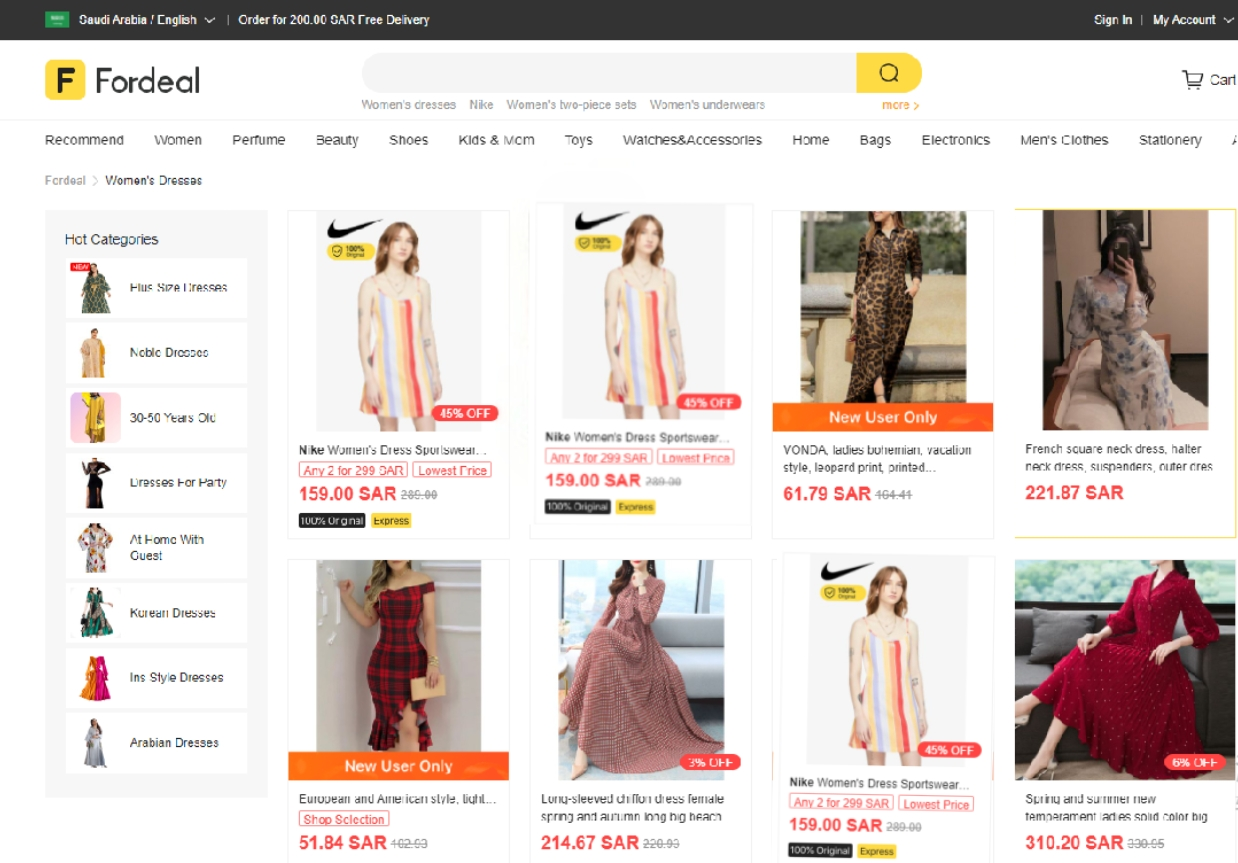
Task: Click the Sign In link
Action: pyautogui.click(x=1112, y=20)
